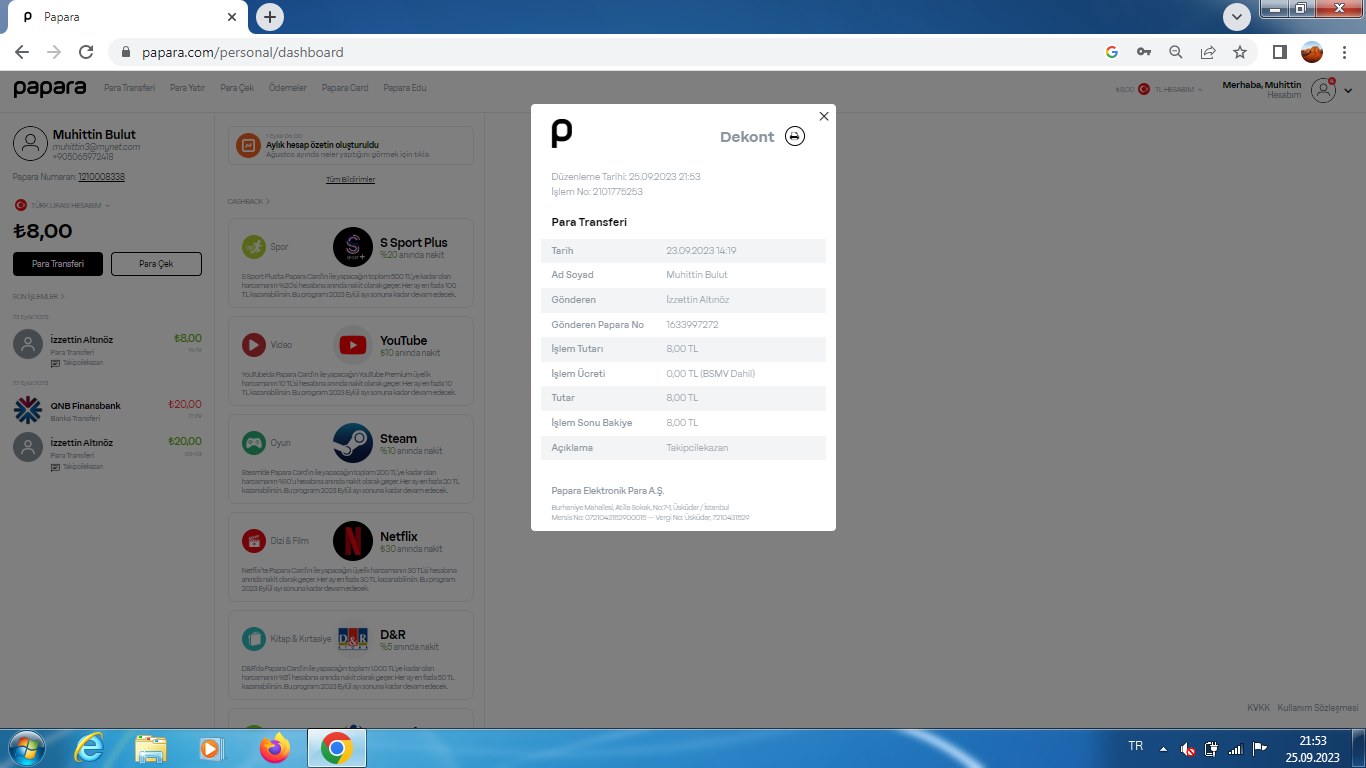This screenshot has width=1366, height=768.
Task: Open the Para Transferi menu item
Action: pos(129,88)
